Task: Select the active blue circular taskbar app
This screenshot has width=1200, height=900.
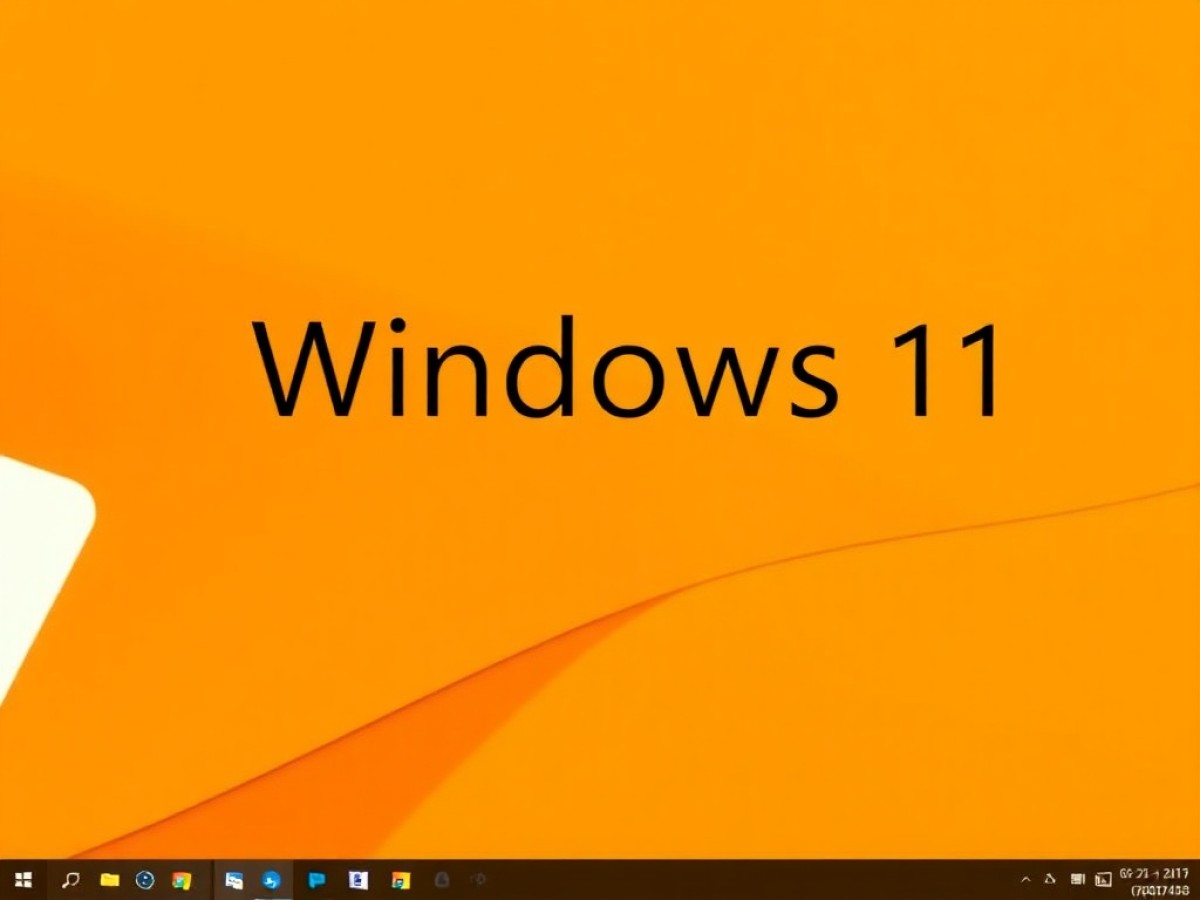Action: click(271, 880)
